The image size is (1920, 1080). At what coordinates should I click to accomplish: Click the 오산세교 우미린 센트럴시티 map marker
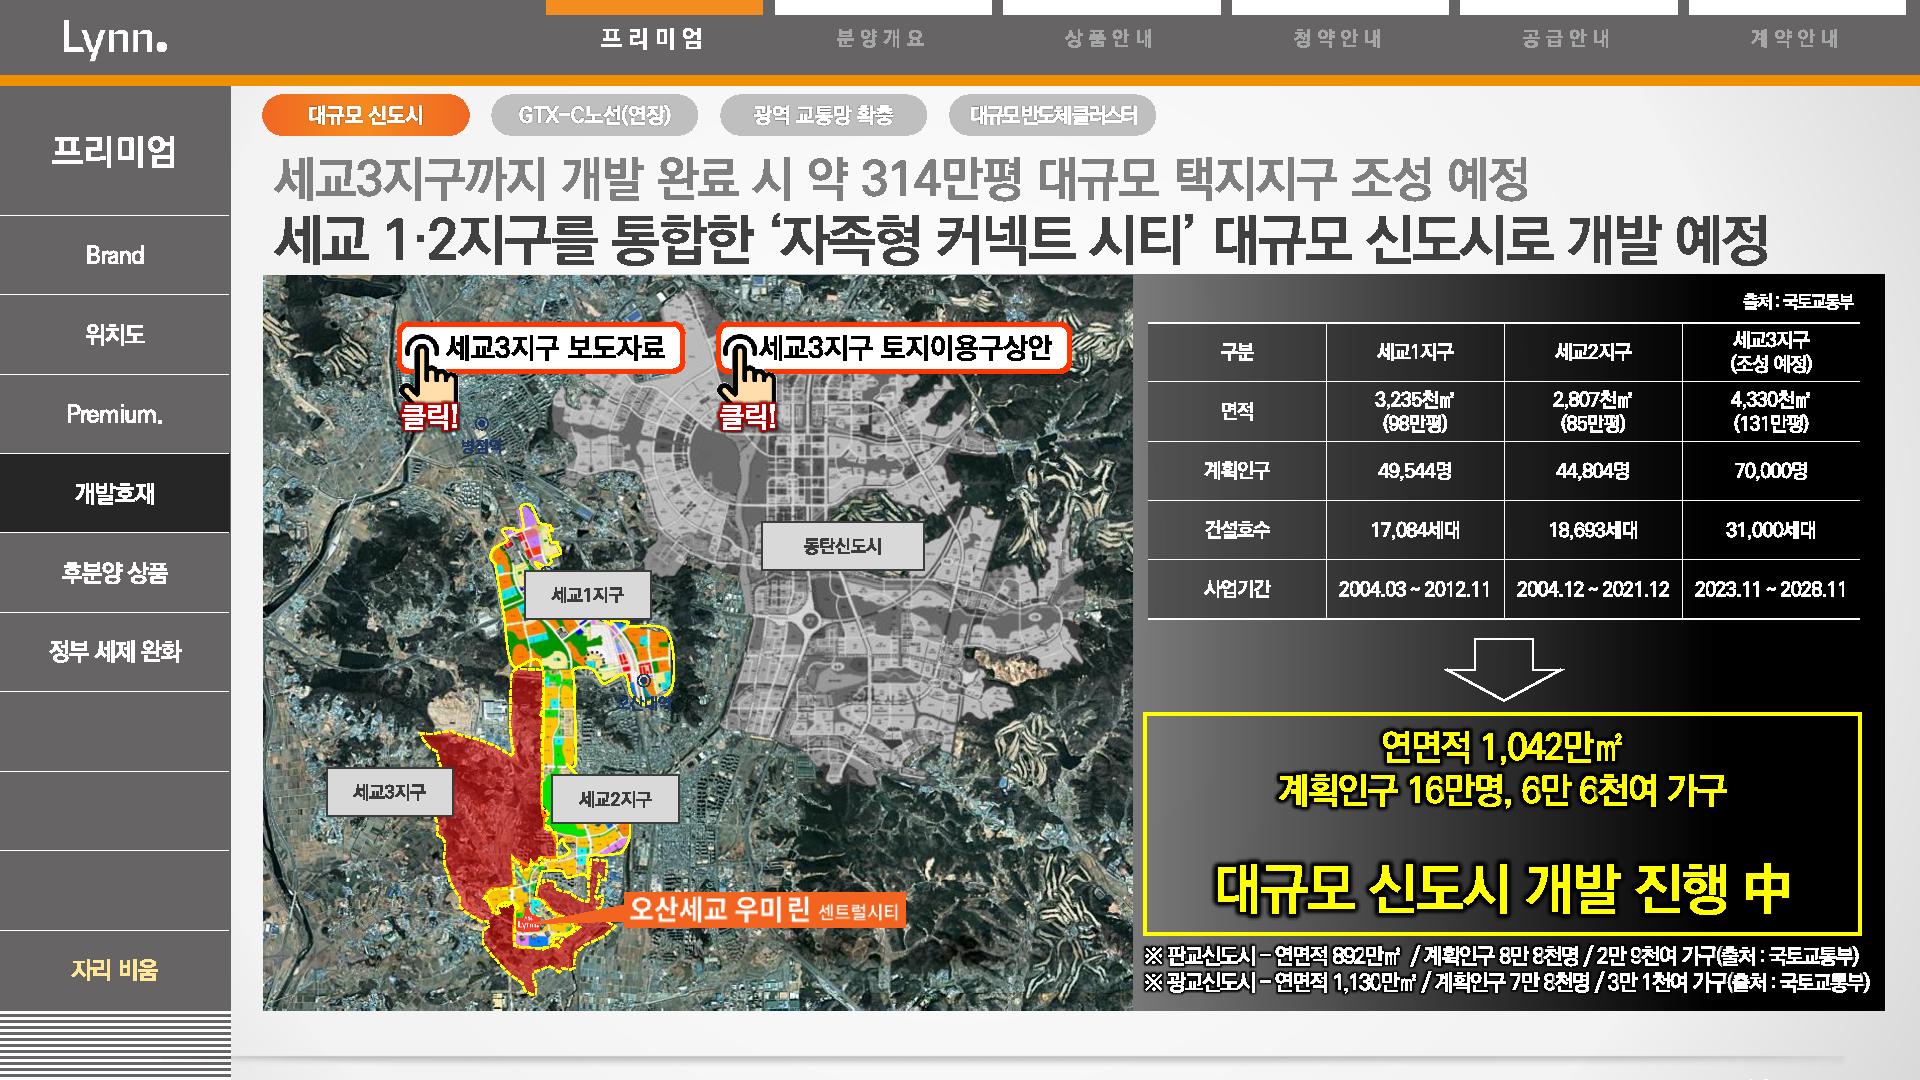(764, 910)
